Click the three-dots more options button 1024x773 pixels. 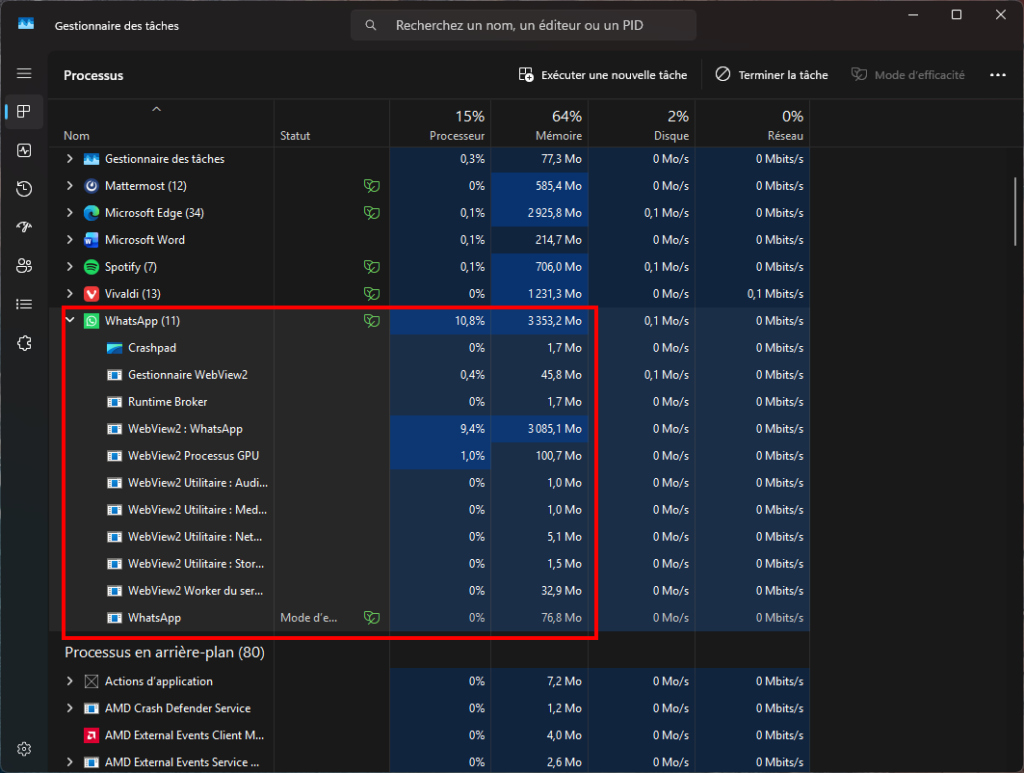point(997,75)
